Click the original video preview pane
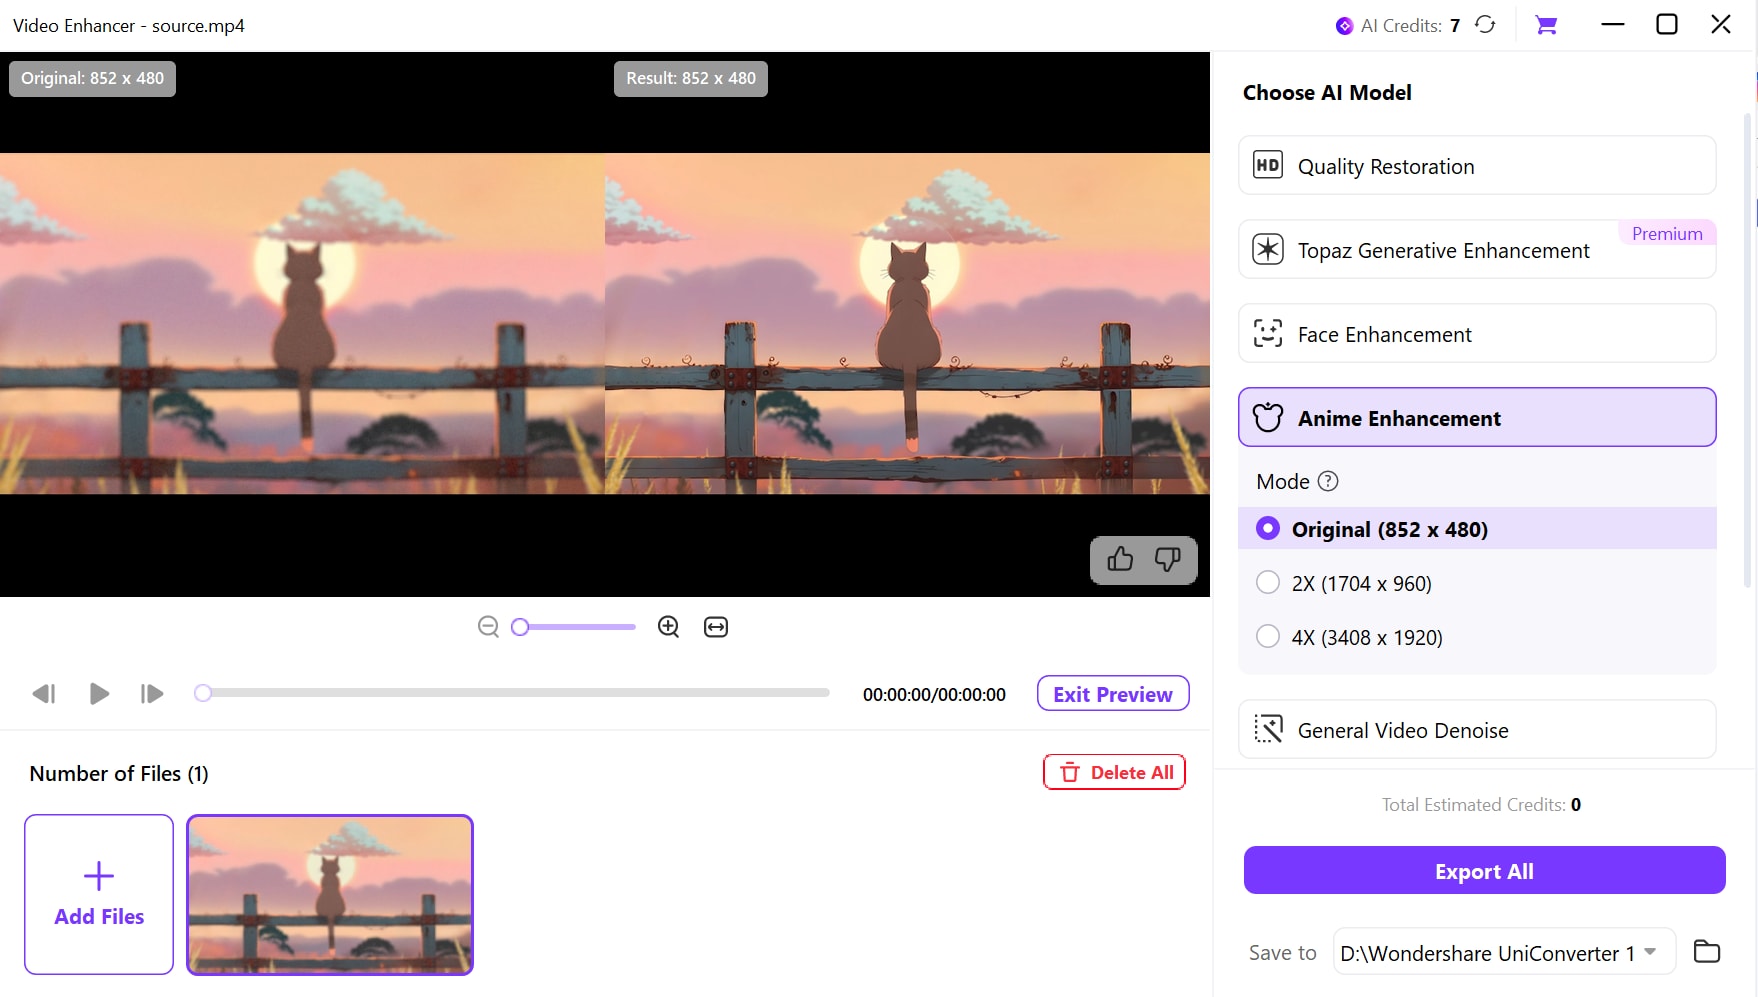The height and width of the screenshot is (997, 1758). click(x=302, y=323)
